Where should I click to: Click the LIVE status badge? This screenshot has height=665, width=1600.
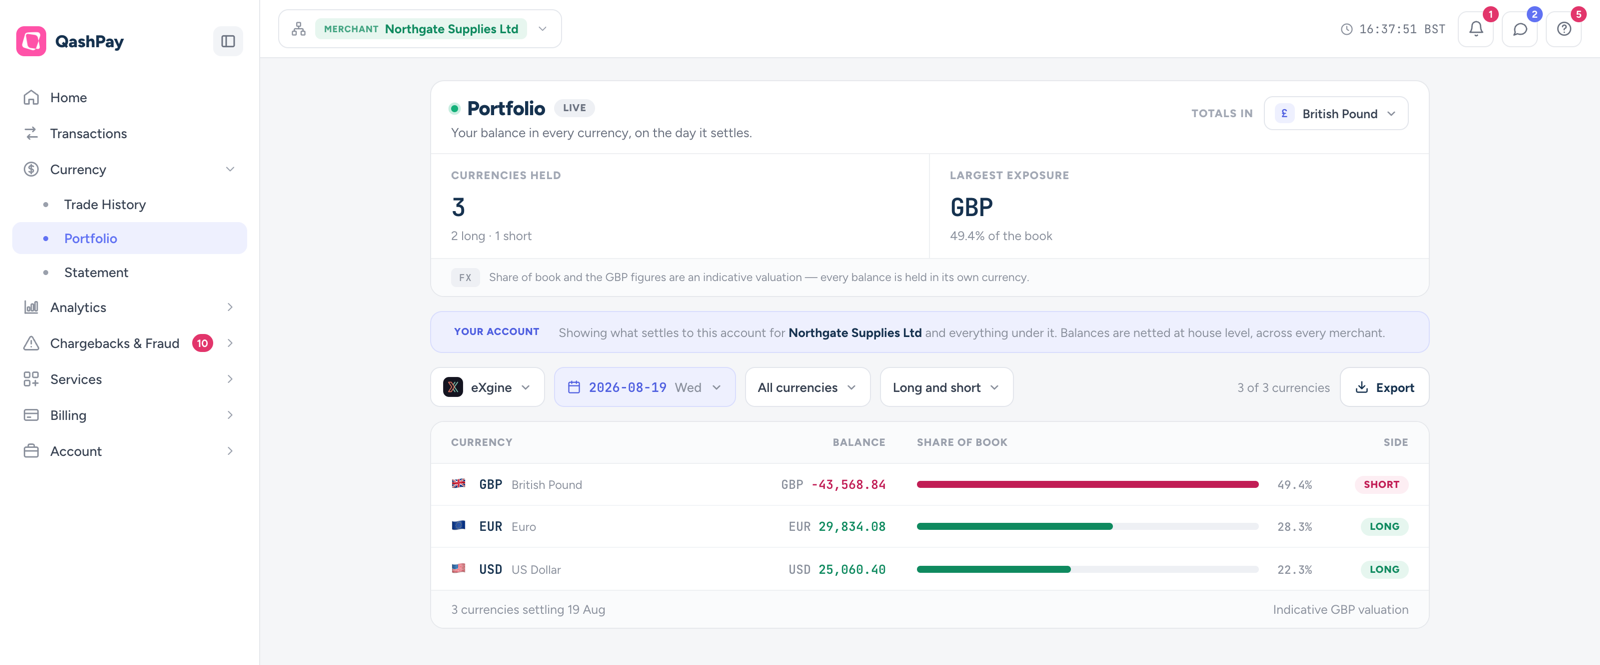[574, 108]
